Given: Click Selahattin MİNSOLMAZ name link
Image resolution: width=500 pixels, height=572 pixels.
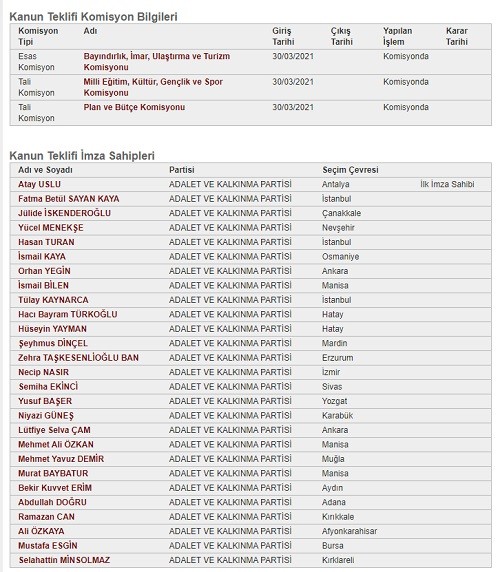Looking at the screenshot, I should pos(64,560).
